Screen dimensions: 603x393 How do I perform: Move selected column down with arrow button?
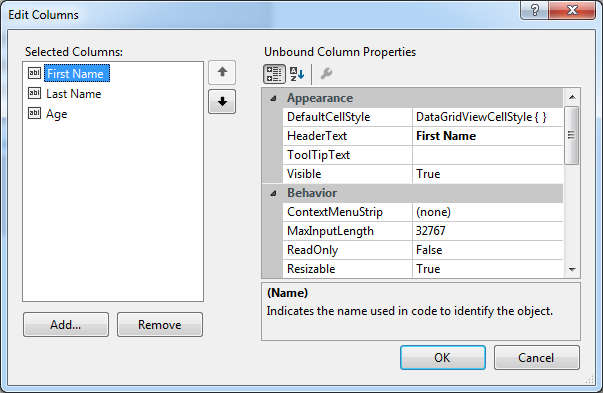point(222,102)
